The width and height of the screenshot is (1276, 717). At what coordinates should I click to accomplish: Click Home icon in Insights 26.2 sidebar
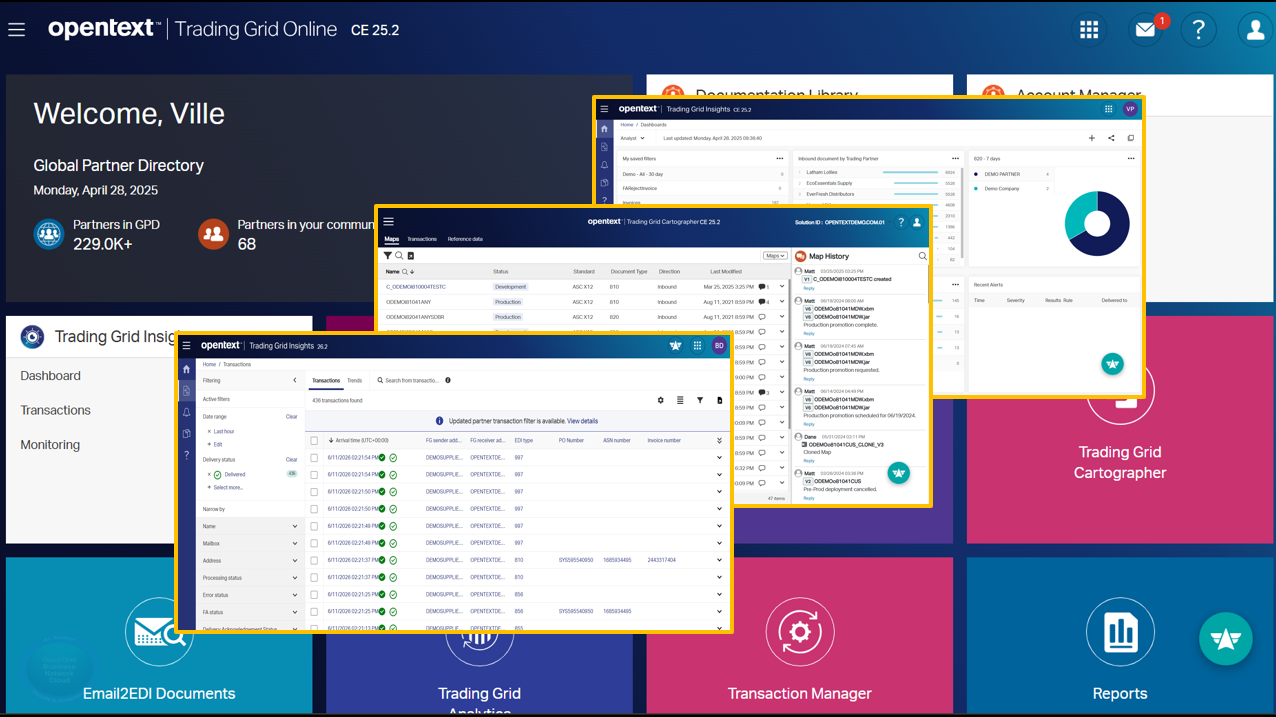(x=186, y=369)
